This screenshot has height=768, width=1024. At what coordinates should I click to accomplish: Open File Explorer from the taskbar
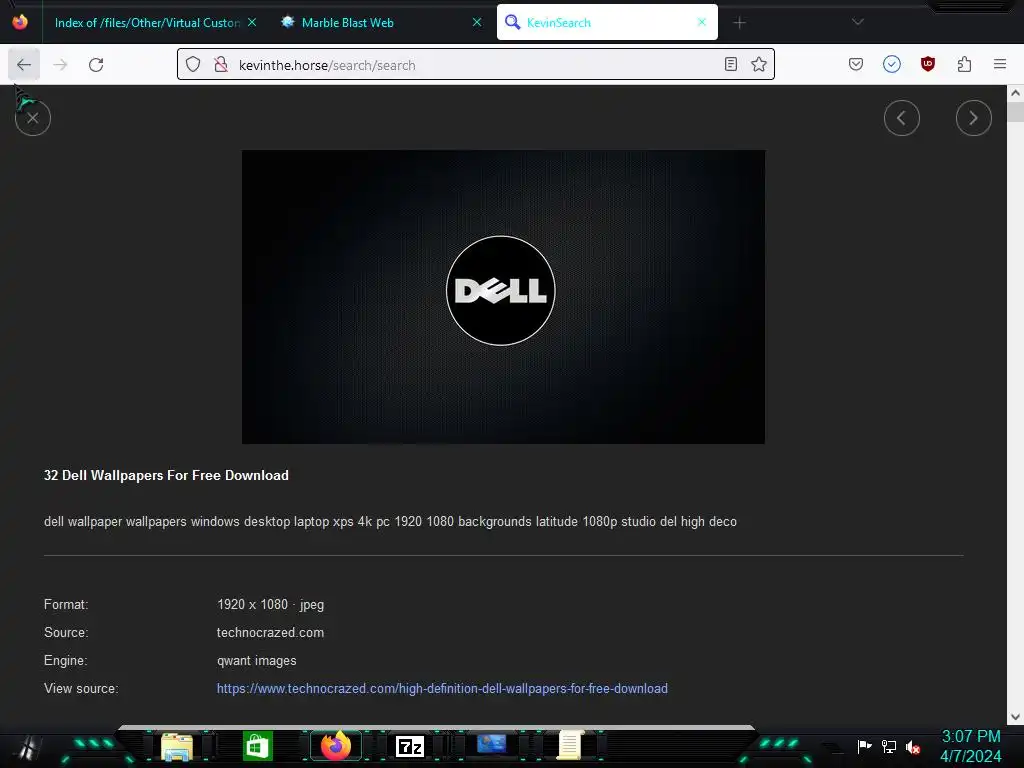[176, 746]
